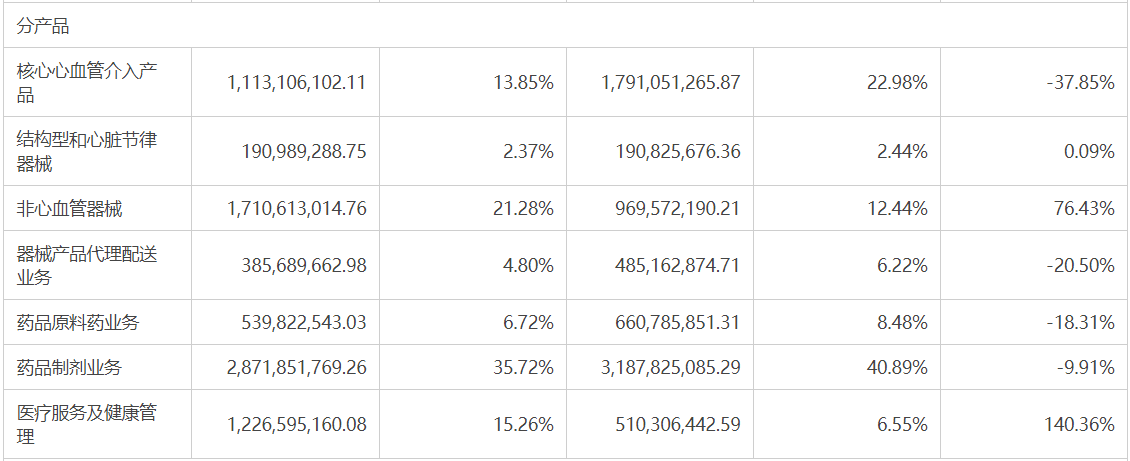Click the value 1,113,106,102.11

[297, 82]
